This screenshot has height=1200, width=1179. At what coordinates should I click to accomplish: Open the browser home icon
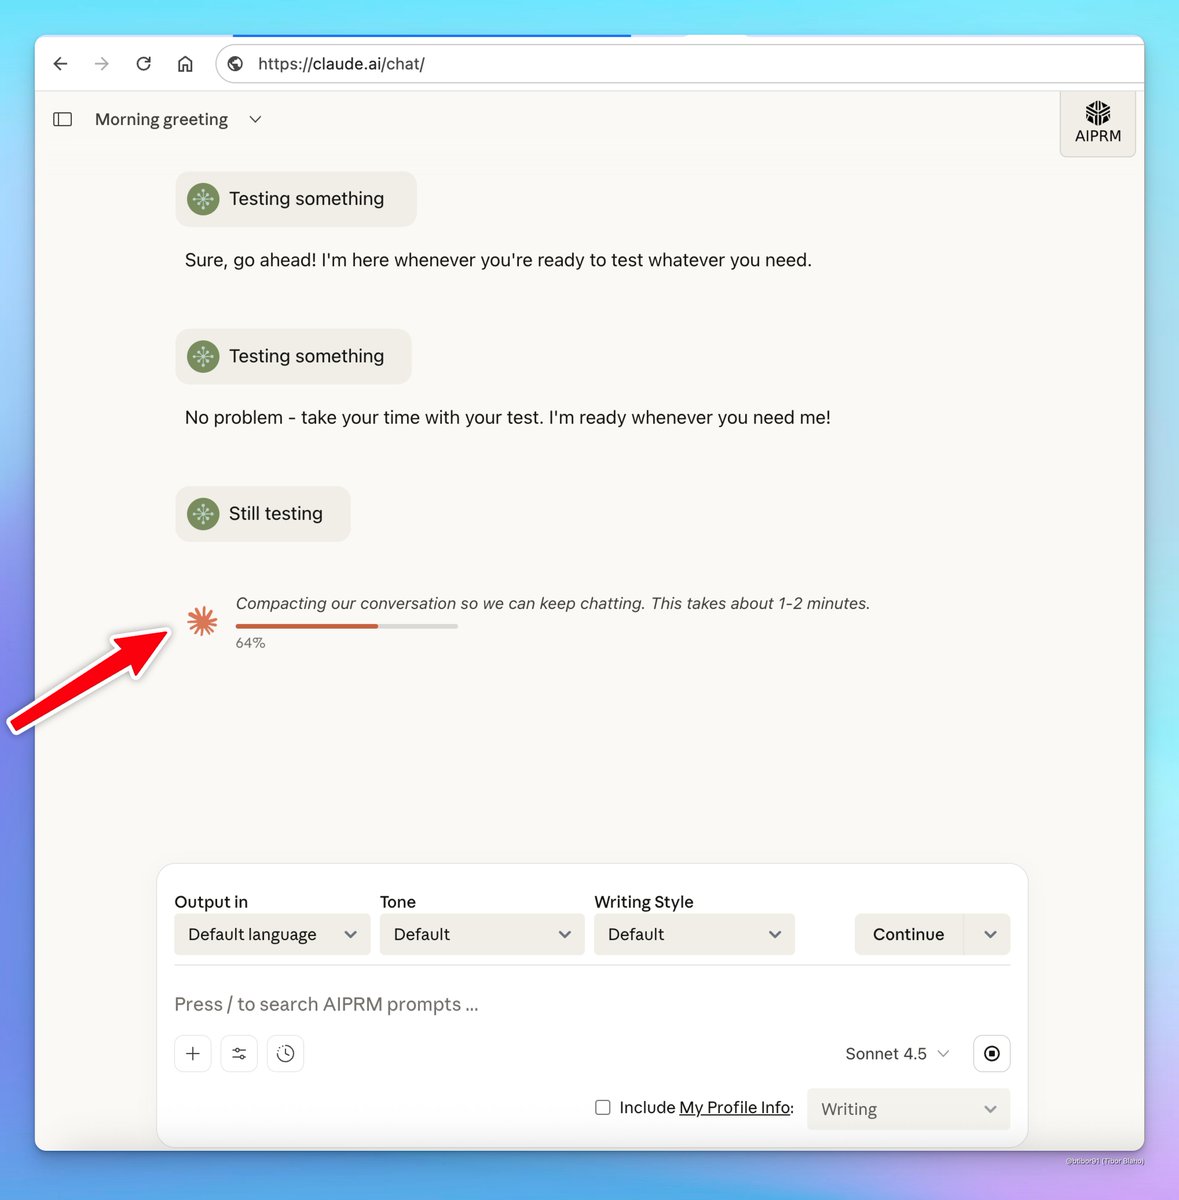[185, 64]
